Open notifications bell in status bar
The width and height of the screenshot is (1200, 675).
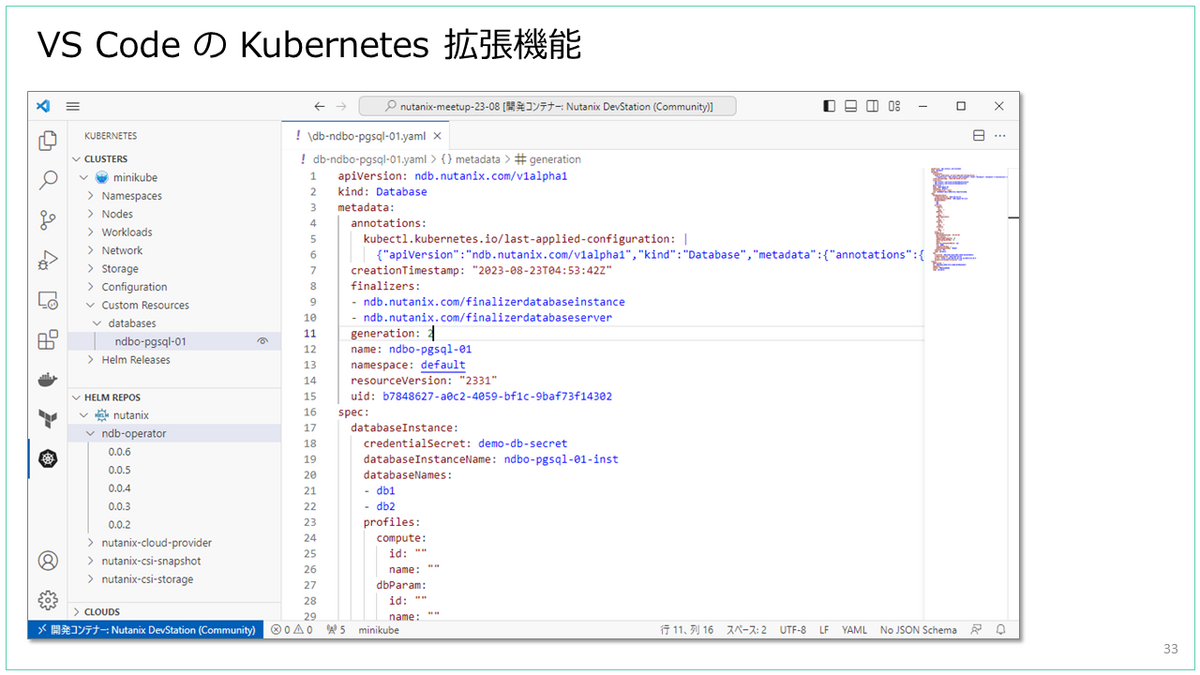pos(1001,630)
